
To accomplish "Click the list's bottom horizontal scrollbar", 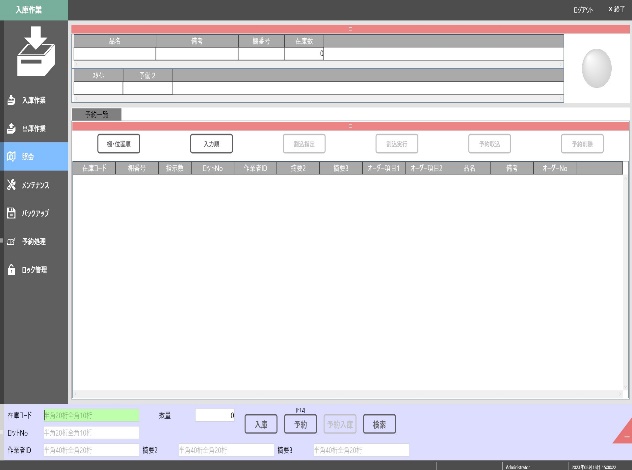I will click(348, 393).
